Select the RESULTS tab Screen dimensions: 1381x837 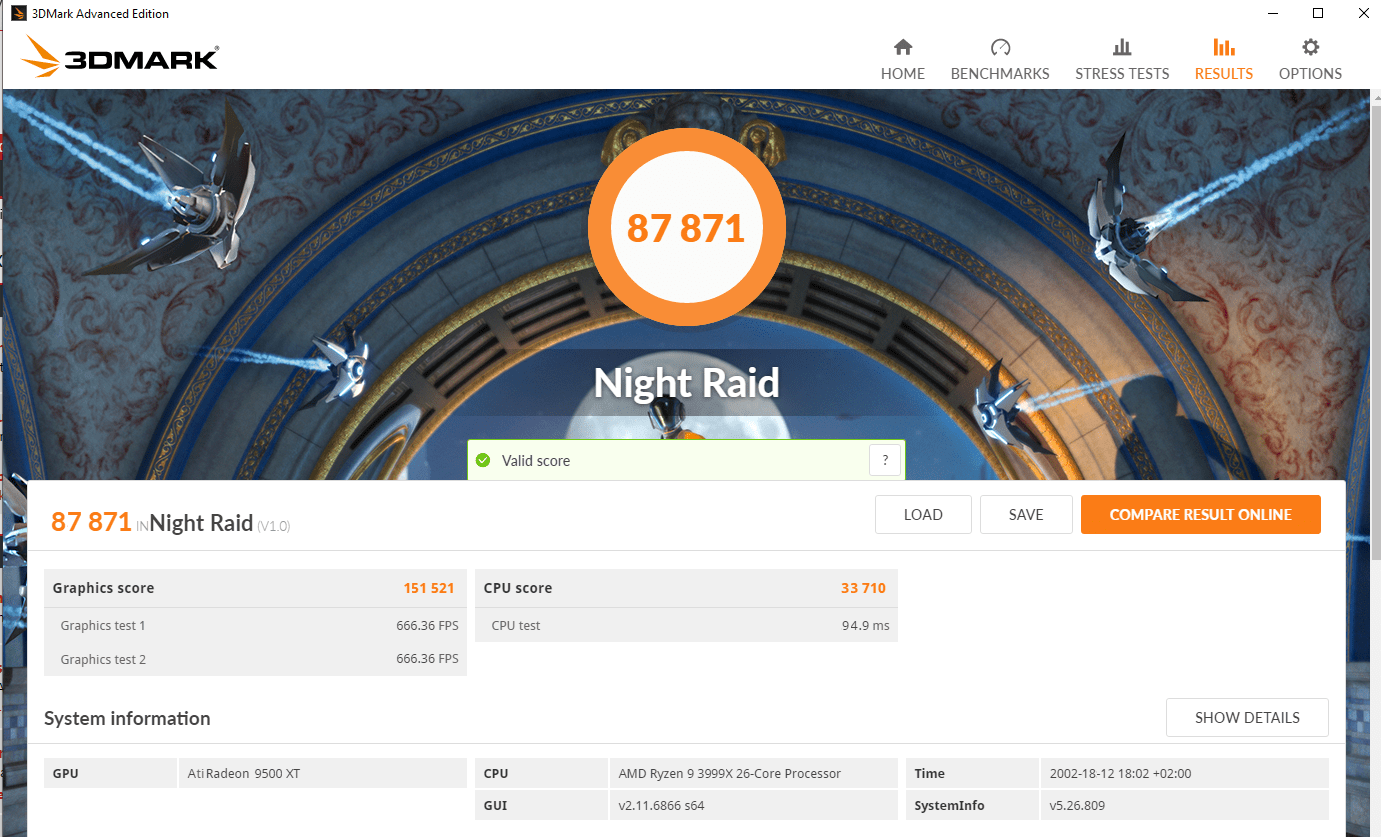pyautogui.click(x=1223, y=60)
